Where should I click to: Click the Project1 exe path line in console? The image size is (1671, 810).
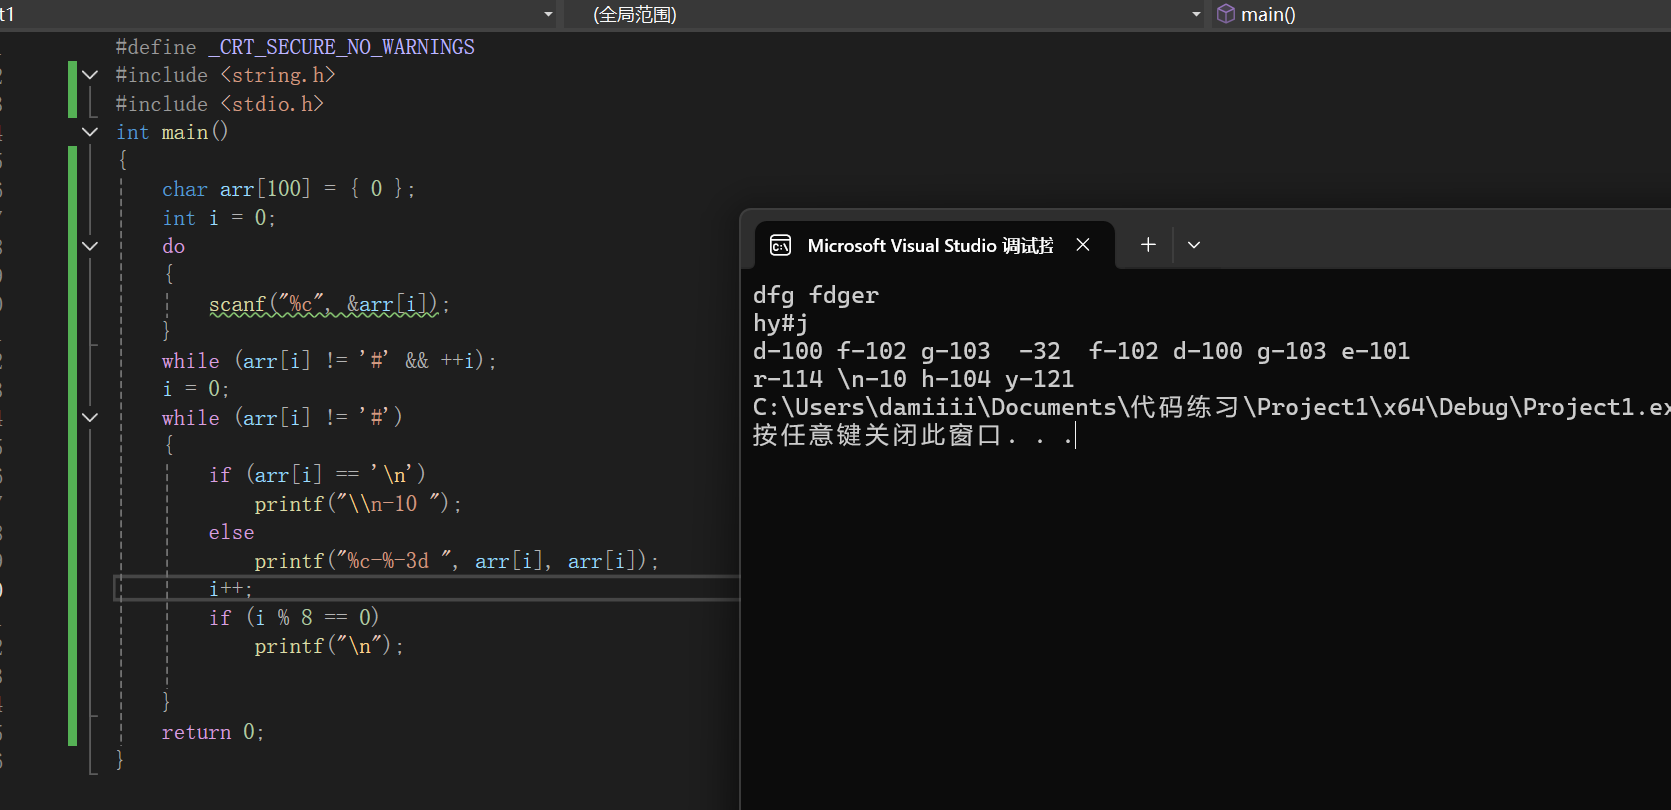(1211, 407)
